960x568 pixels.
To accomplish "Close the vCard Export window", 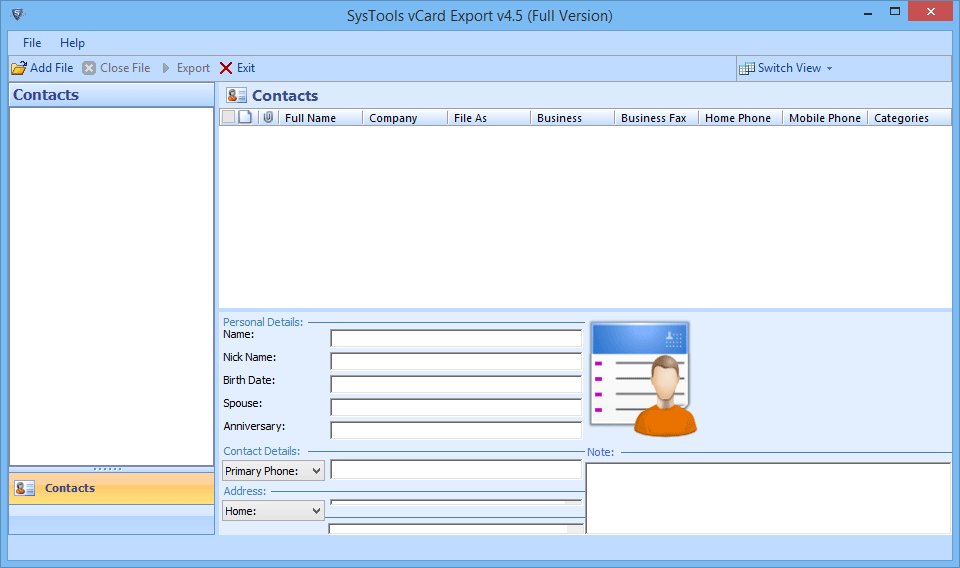I will point(931,12).
